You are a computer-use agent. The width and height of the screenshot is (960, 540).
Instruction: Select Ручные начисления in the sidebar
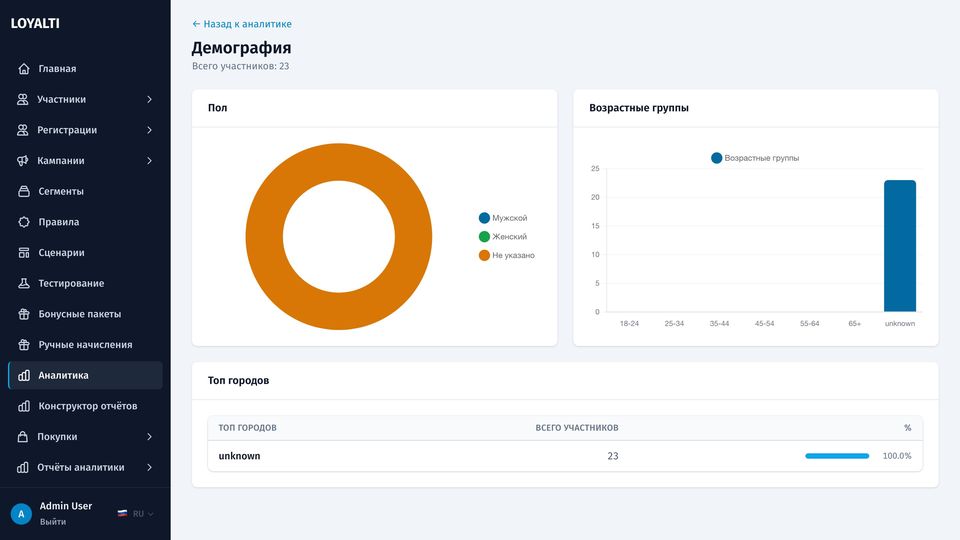pyautogui.click(x=85, y=344)
